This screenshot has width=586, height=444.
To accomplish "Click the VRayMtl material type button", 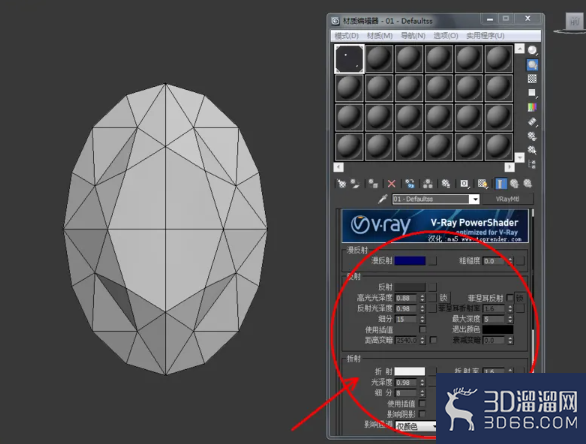I will tap(508, 199).
